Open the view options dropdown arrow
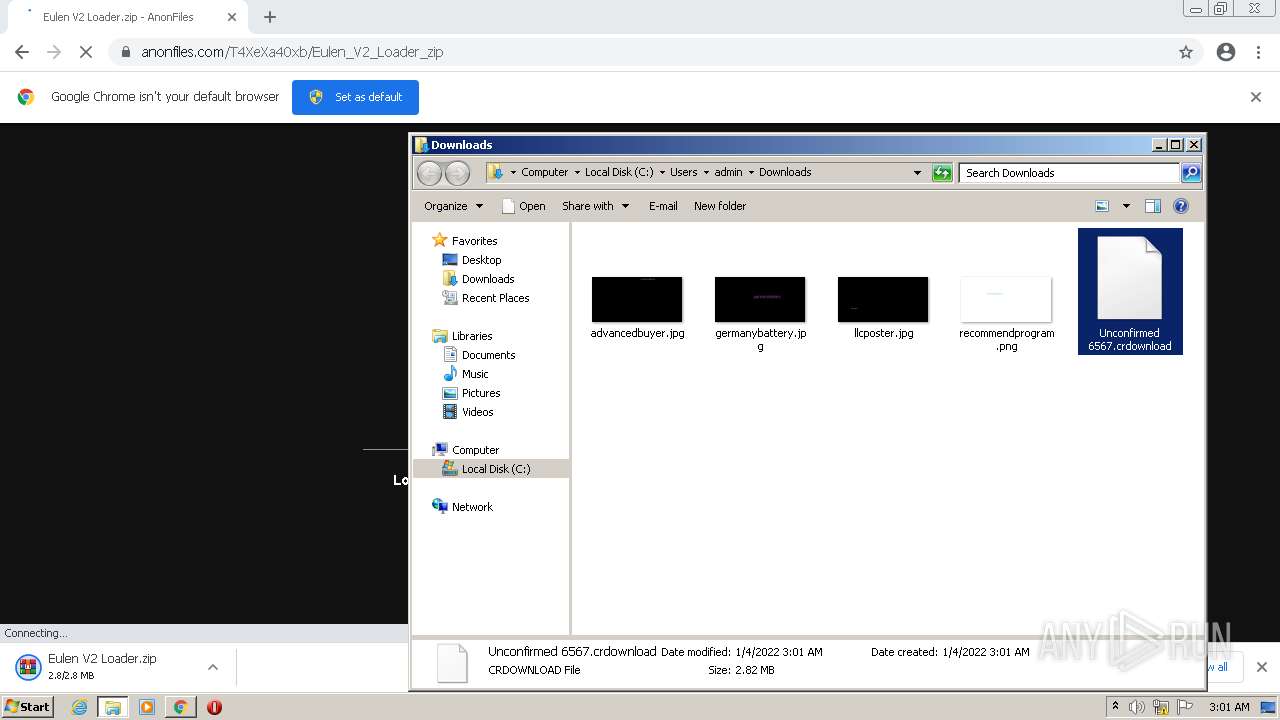1280x720 pixels. point(1126,206)
